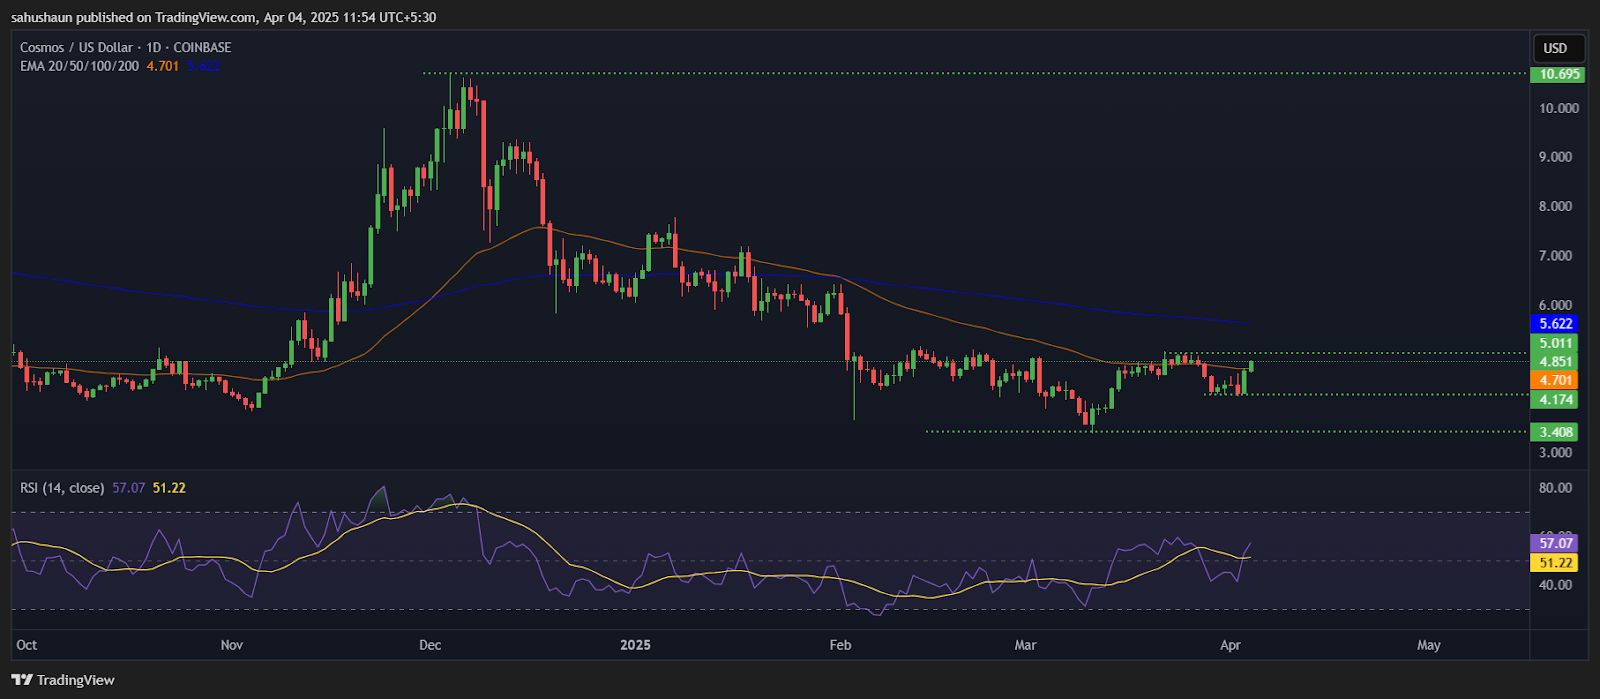Click the blue 5.622 price axis label
1600x699 pixels.
(x=1556, y=324)
